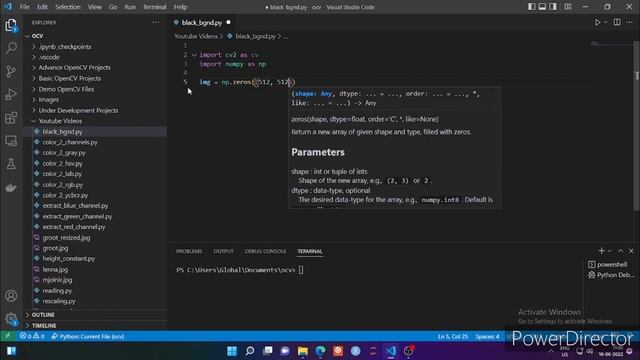The width and height of the screenshot is (640, 360).
Task: Open File Explorer from taskbar
Action: pos(302,351)
